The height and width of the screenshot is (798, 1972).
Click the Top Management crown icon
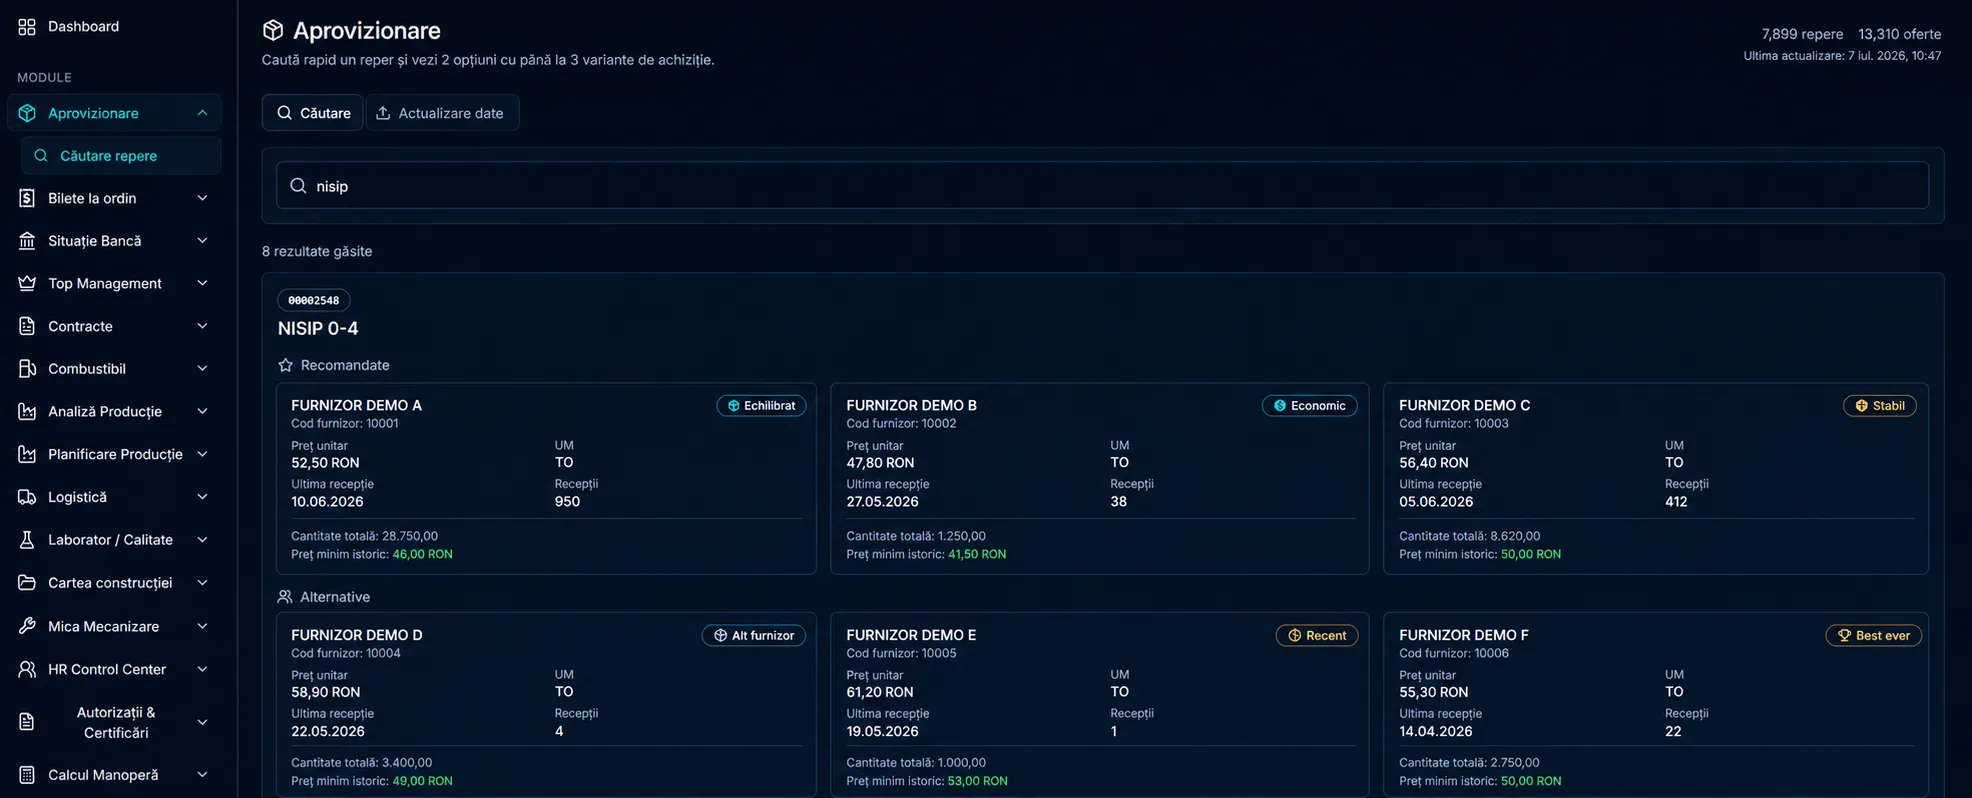[x=27, y=283]
